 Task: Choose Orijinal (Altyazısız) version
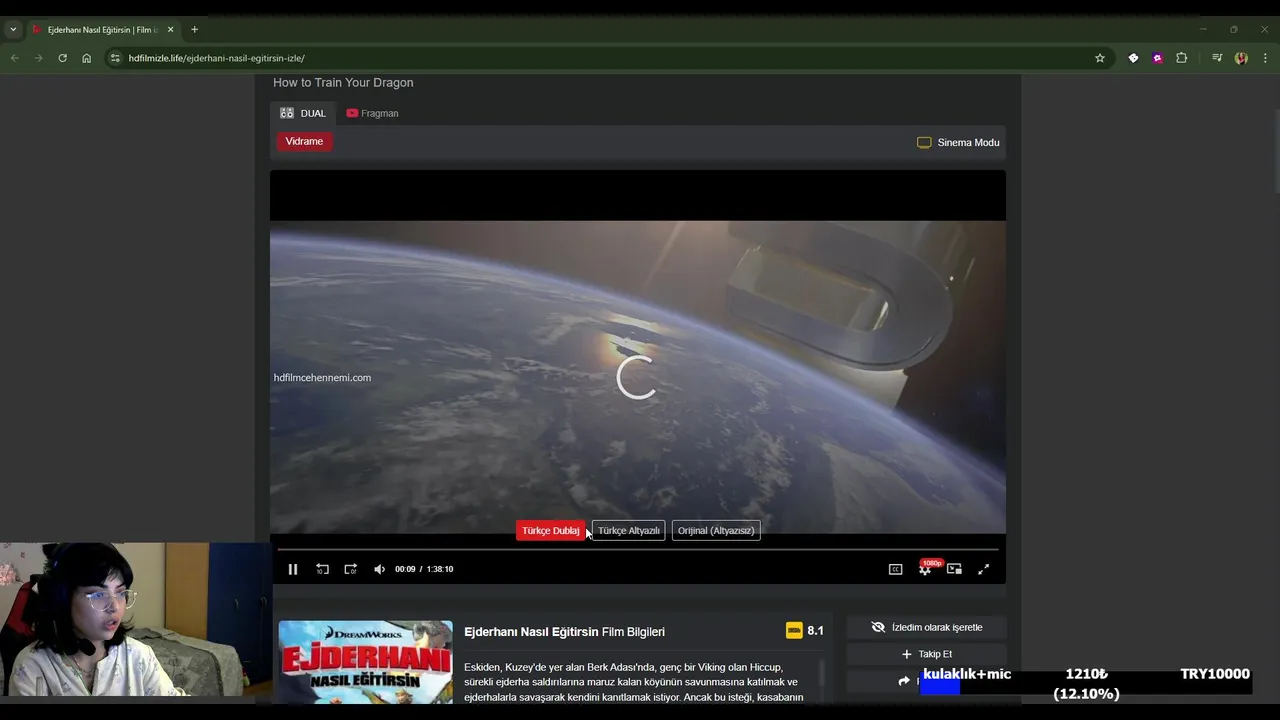(716, 531)
